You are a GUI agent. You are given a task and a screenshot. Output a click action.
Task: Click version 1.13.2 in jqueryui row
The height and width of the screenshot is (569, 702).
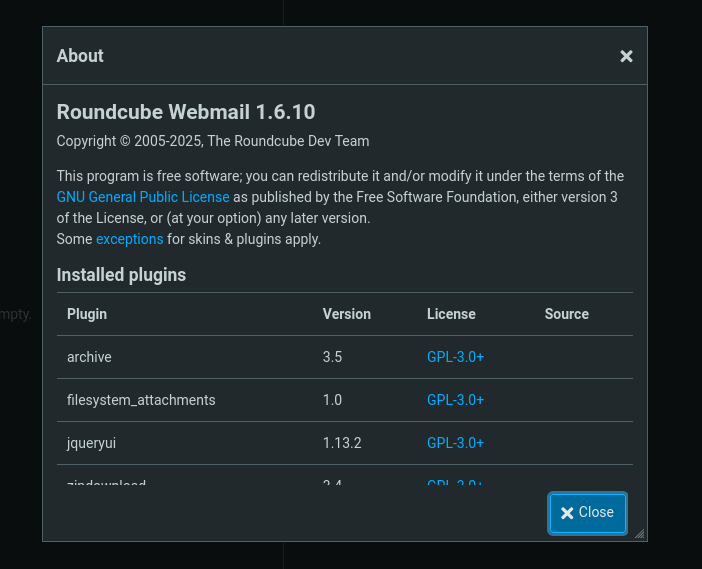pyautogui.click(x=342, y=443)
